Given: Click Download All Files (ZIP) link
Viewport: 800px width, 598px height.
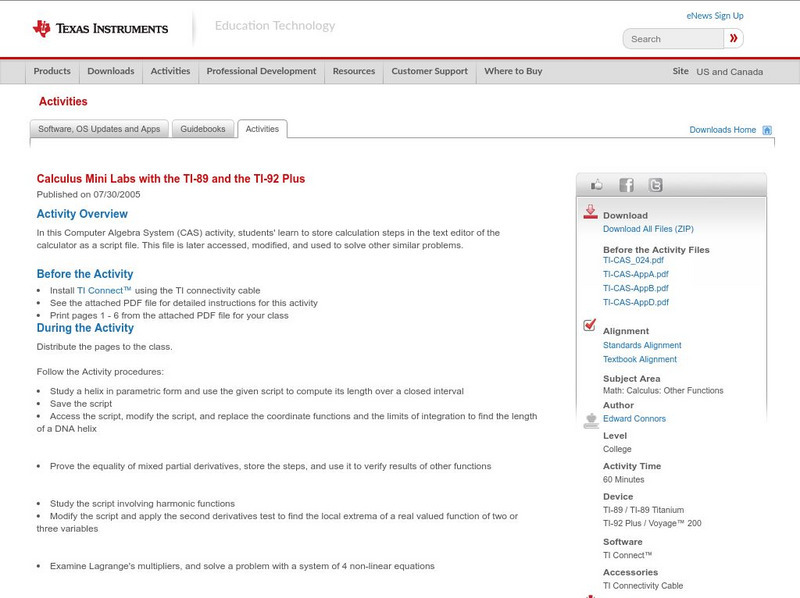Looking at the screenshot, I should [648, 229].
